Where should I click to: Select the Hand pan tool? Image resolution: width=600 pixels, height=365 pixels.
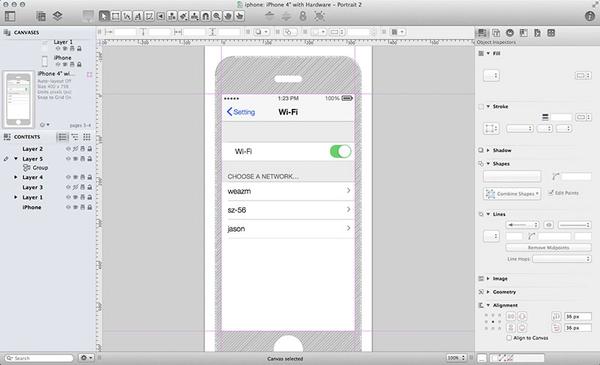228,16
